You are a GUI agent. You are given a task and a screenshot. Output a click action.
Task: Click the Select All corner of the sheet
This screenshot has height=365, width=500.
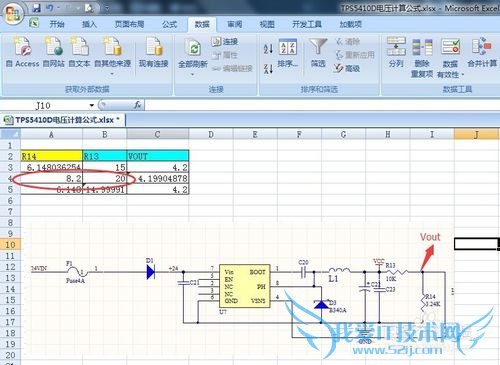coord(10,134)
